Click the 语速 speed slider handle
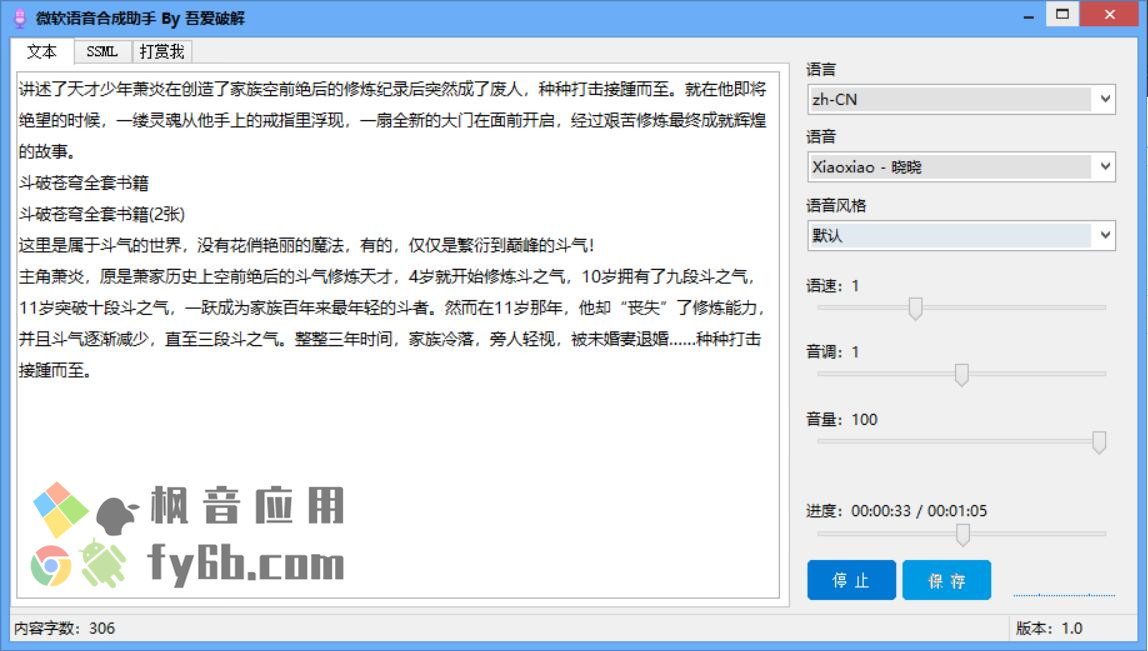This screenshot has height=651, width=1148. coord(915,308)
